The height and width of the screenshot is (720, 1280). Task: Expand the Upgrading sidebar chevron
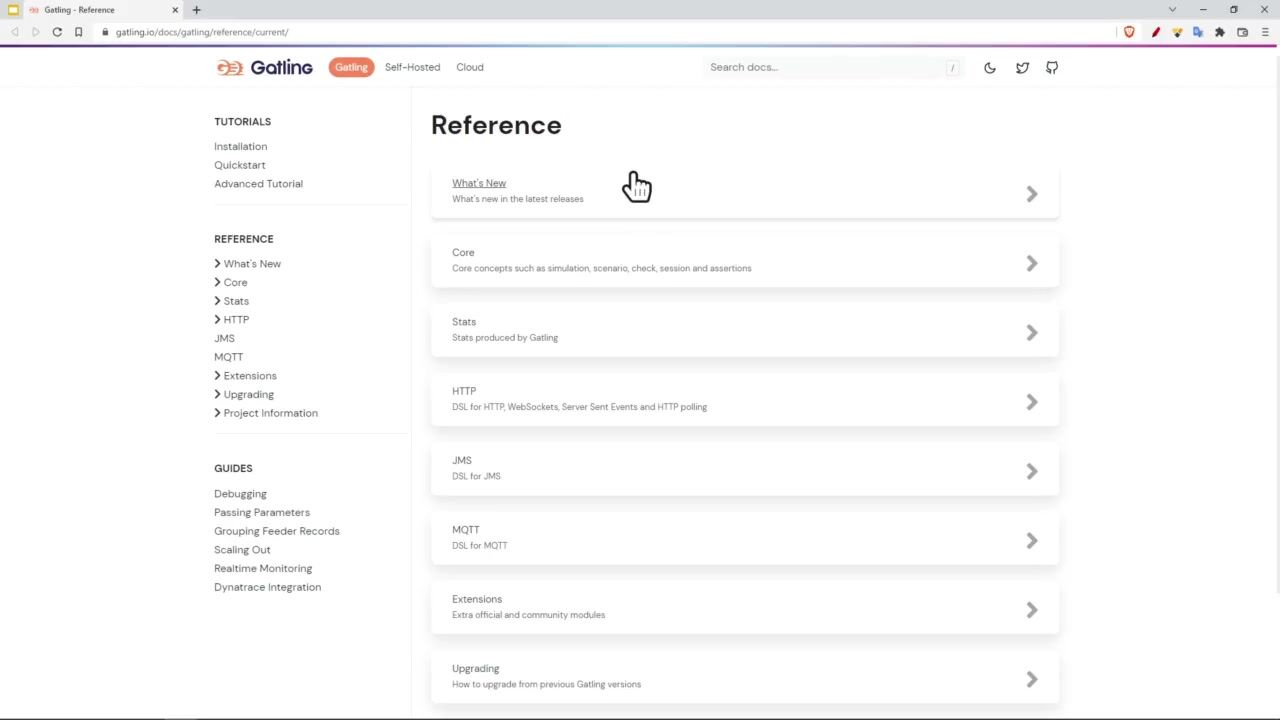click(218, 394)
